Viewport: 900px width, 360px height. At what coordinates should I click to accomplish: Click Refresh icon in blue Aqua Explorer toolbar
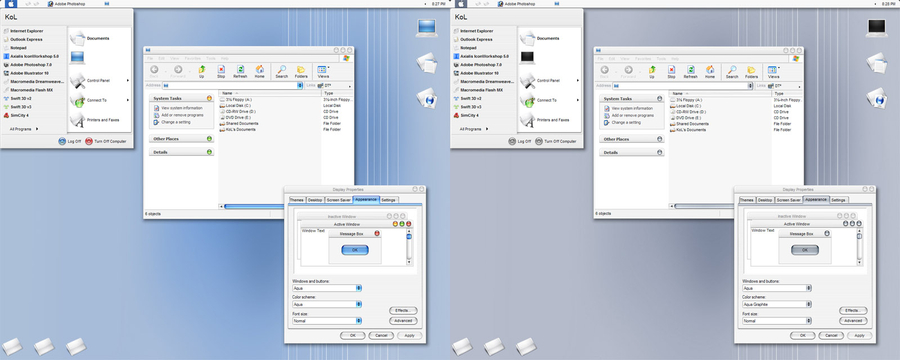[240, 69]
